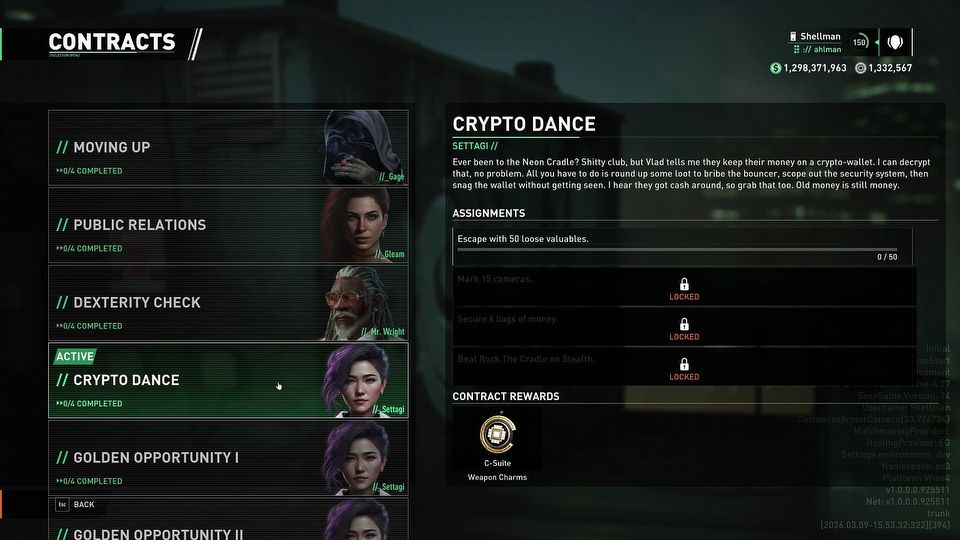
Task: Select the C-Suite weapon charm reward icon
Action: coord(497,433)
